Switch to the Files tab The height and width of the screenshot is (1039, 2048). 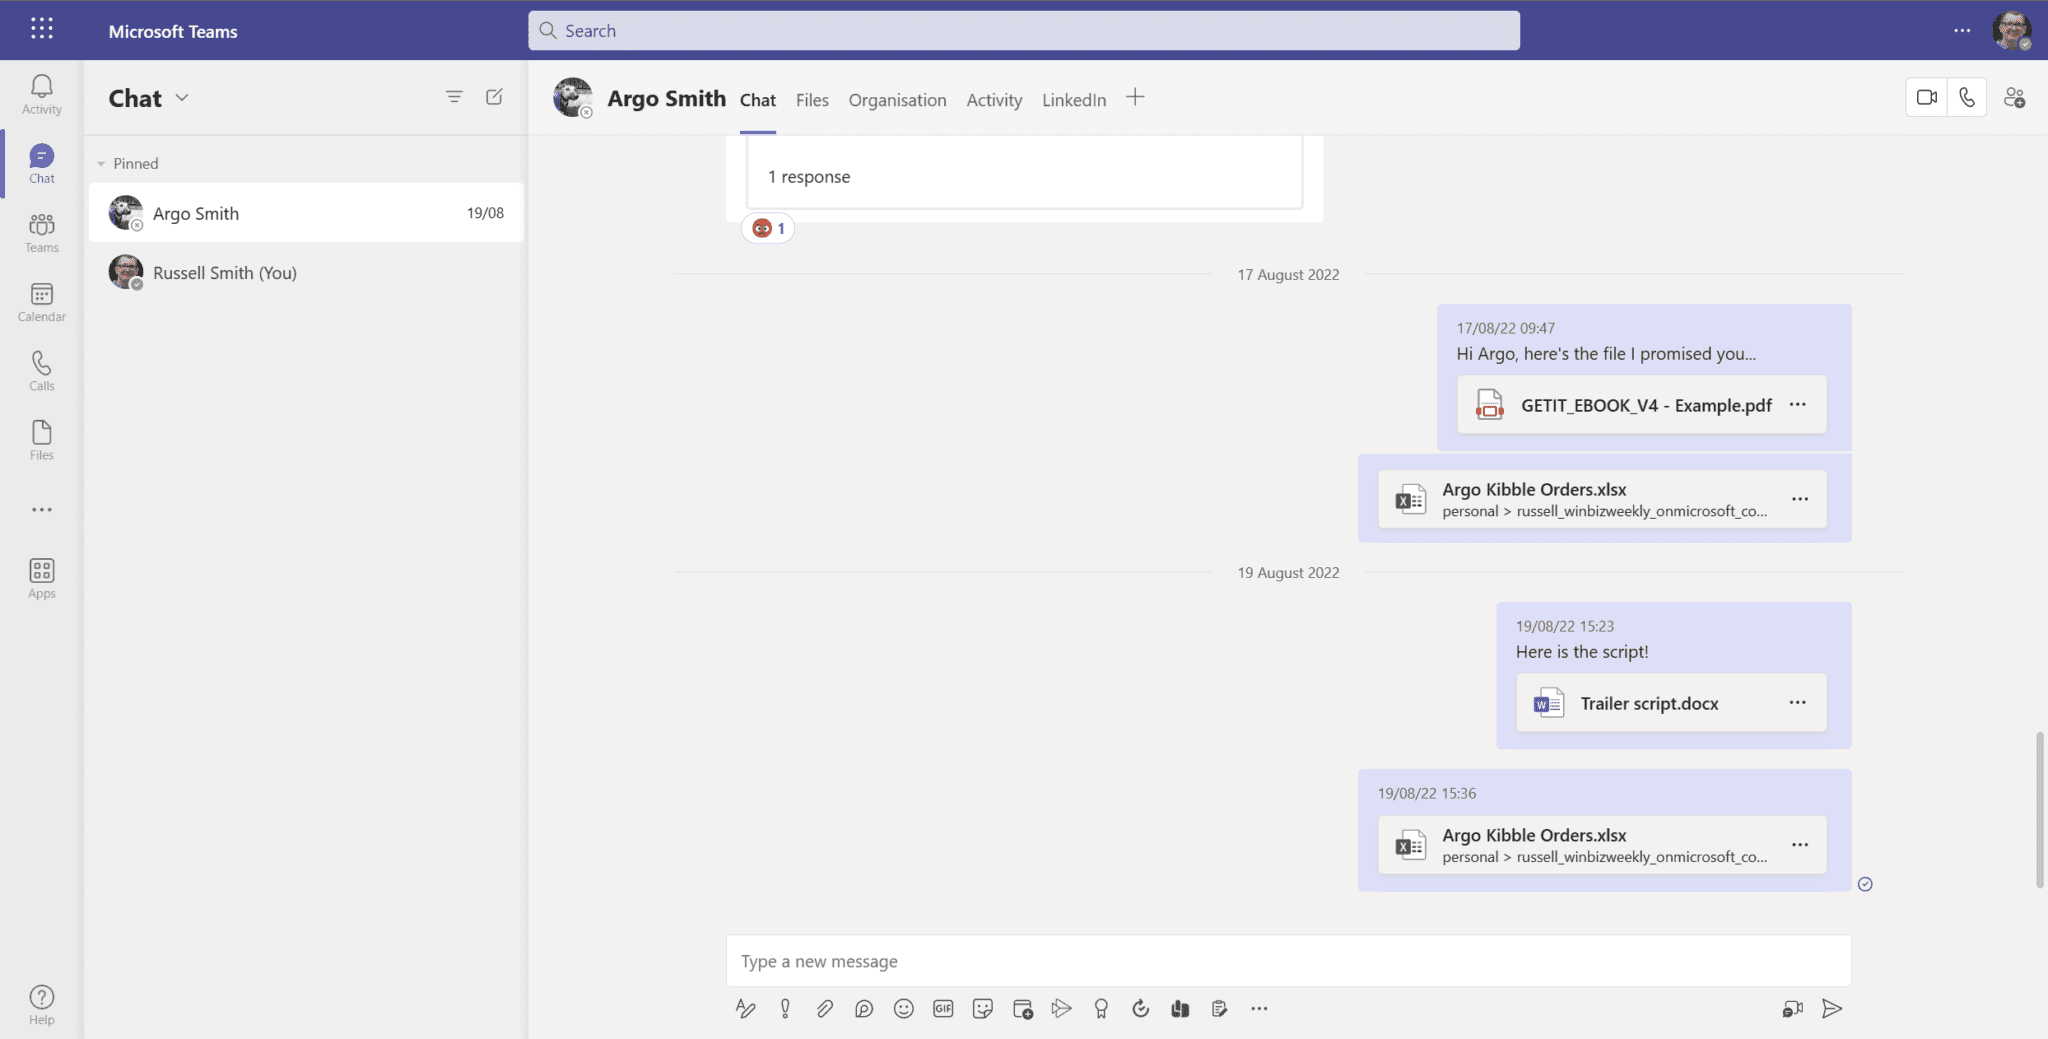click(812, 100)
